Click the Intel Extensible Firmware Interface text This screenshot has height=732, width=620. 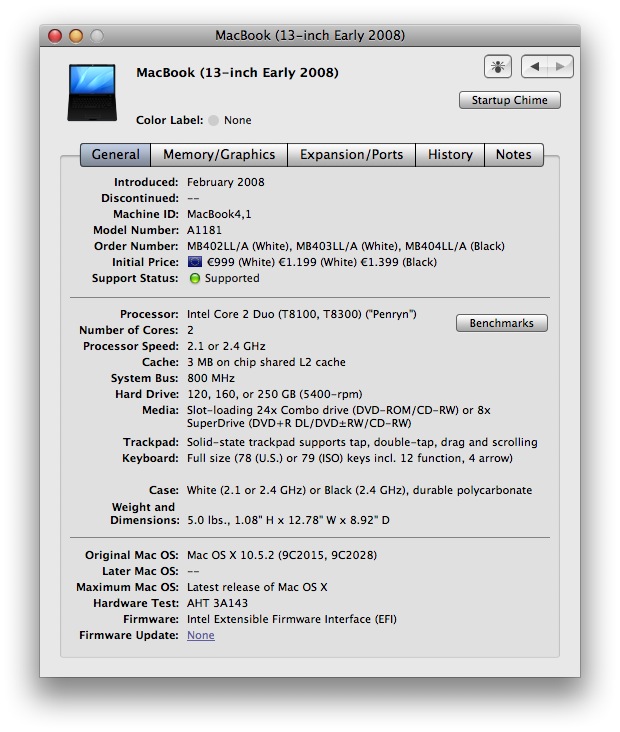click(291, 619)
